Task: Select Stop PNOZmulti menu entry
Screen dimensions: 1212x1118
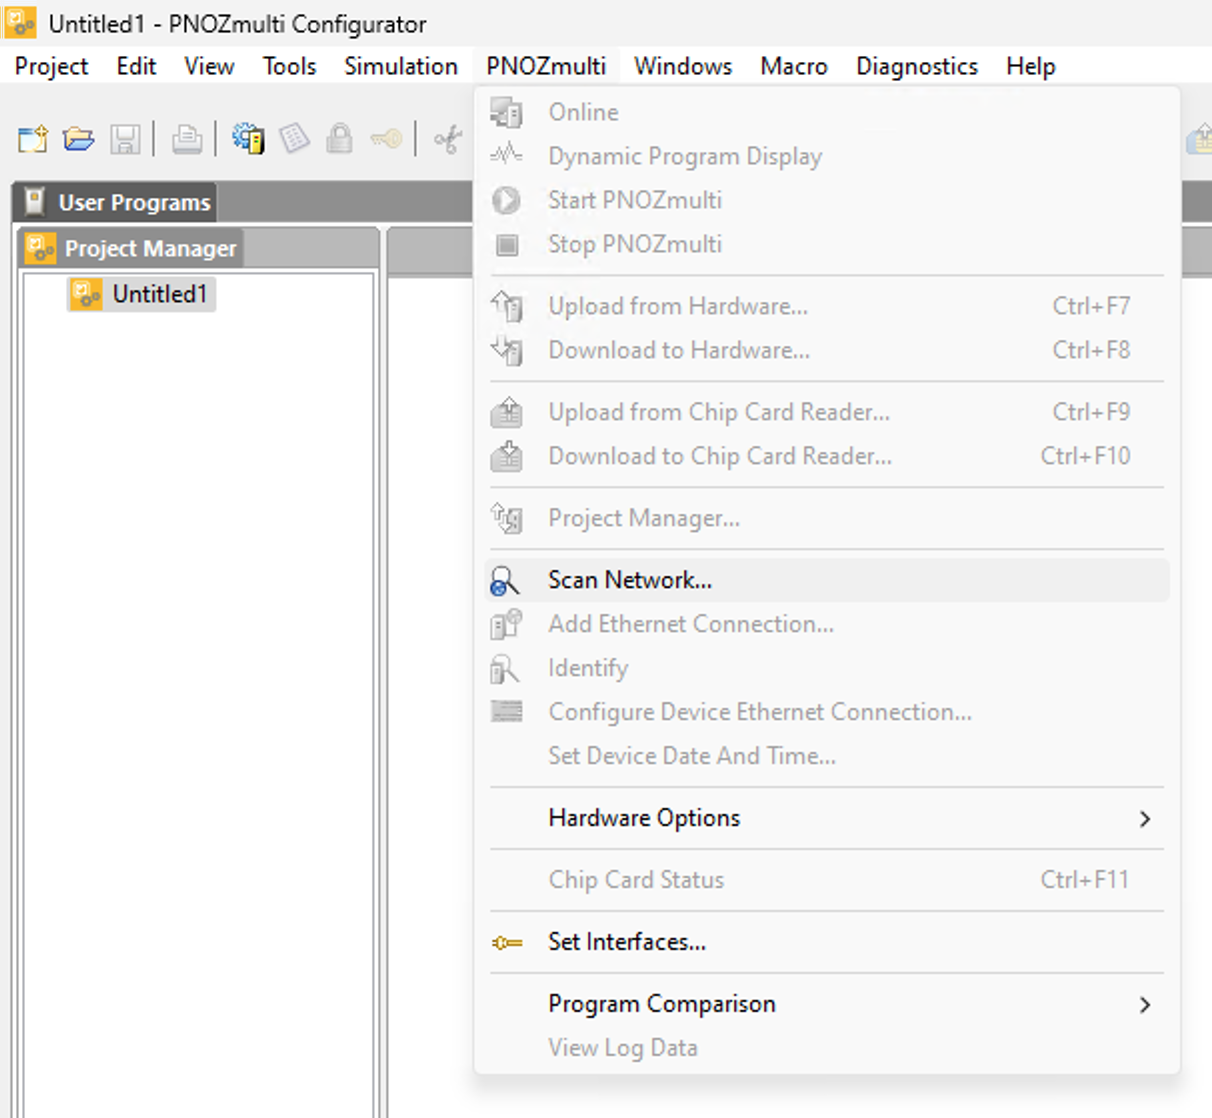Action: (827, 244)
